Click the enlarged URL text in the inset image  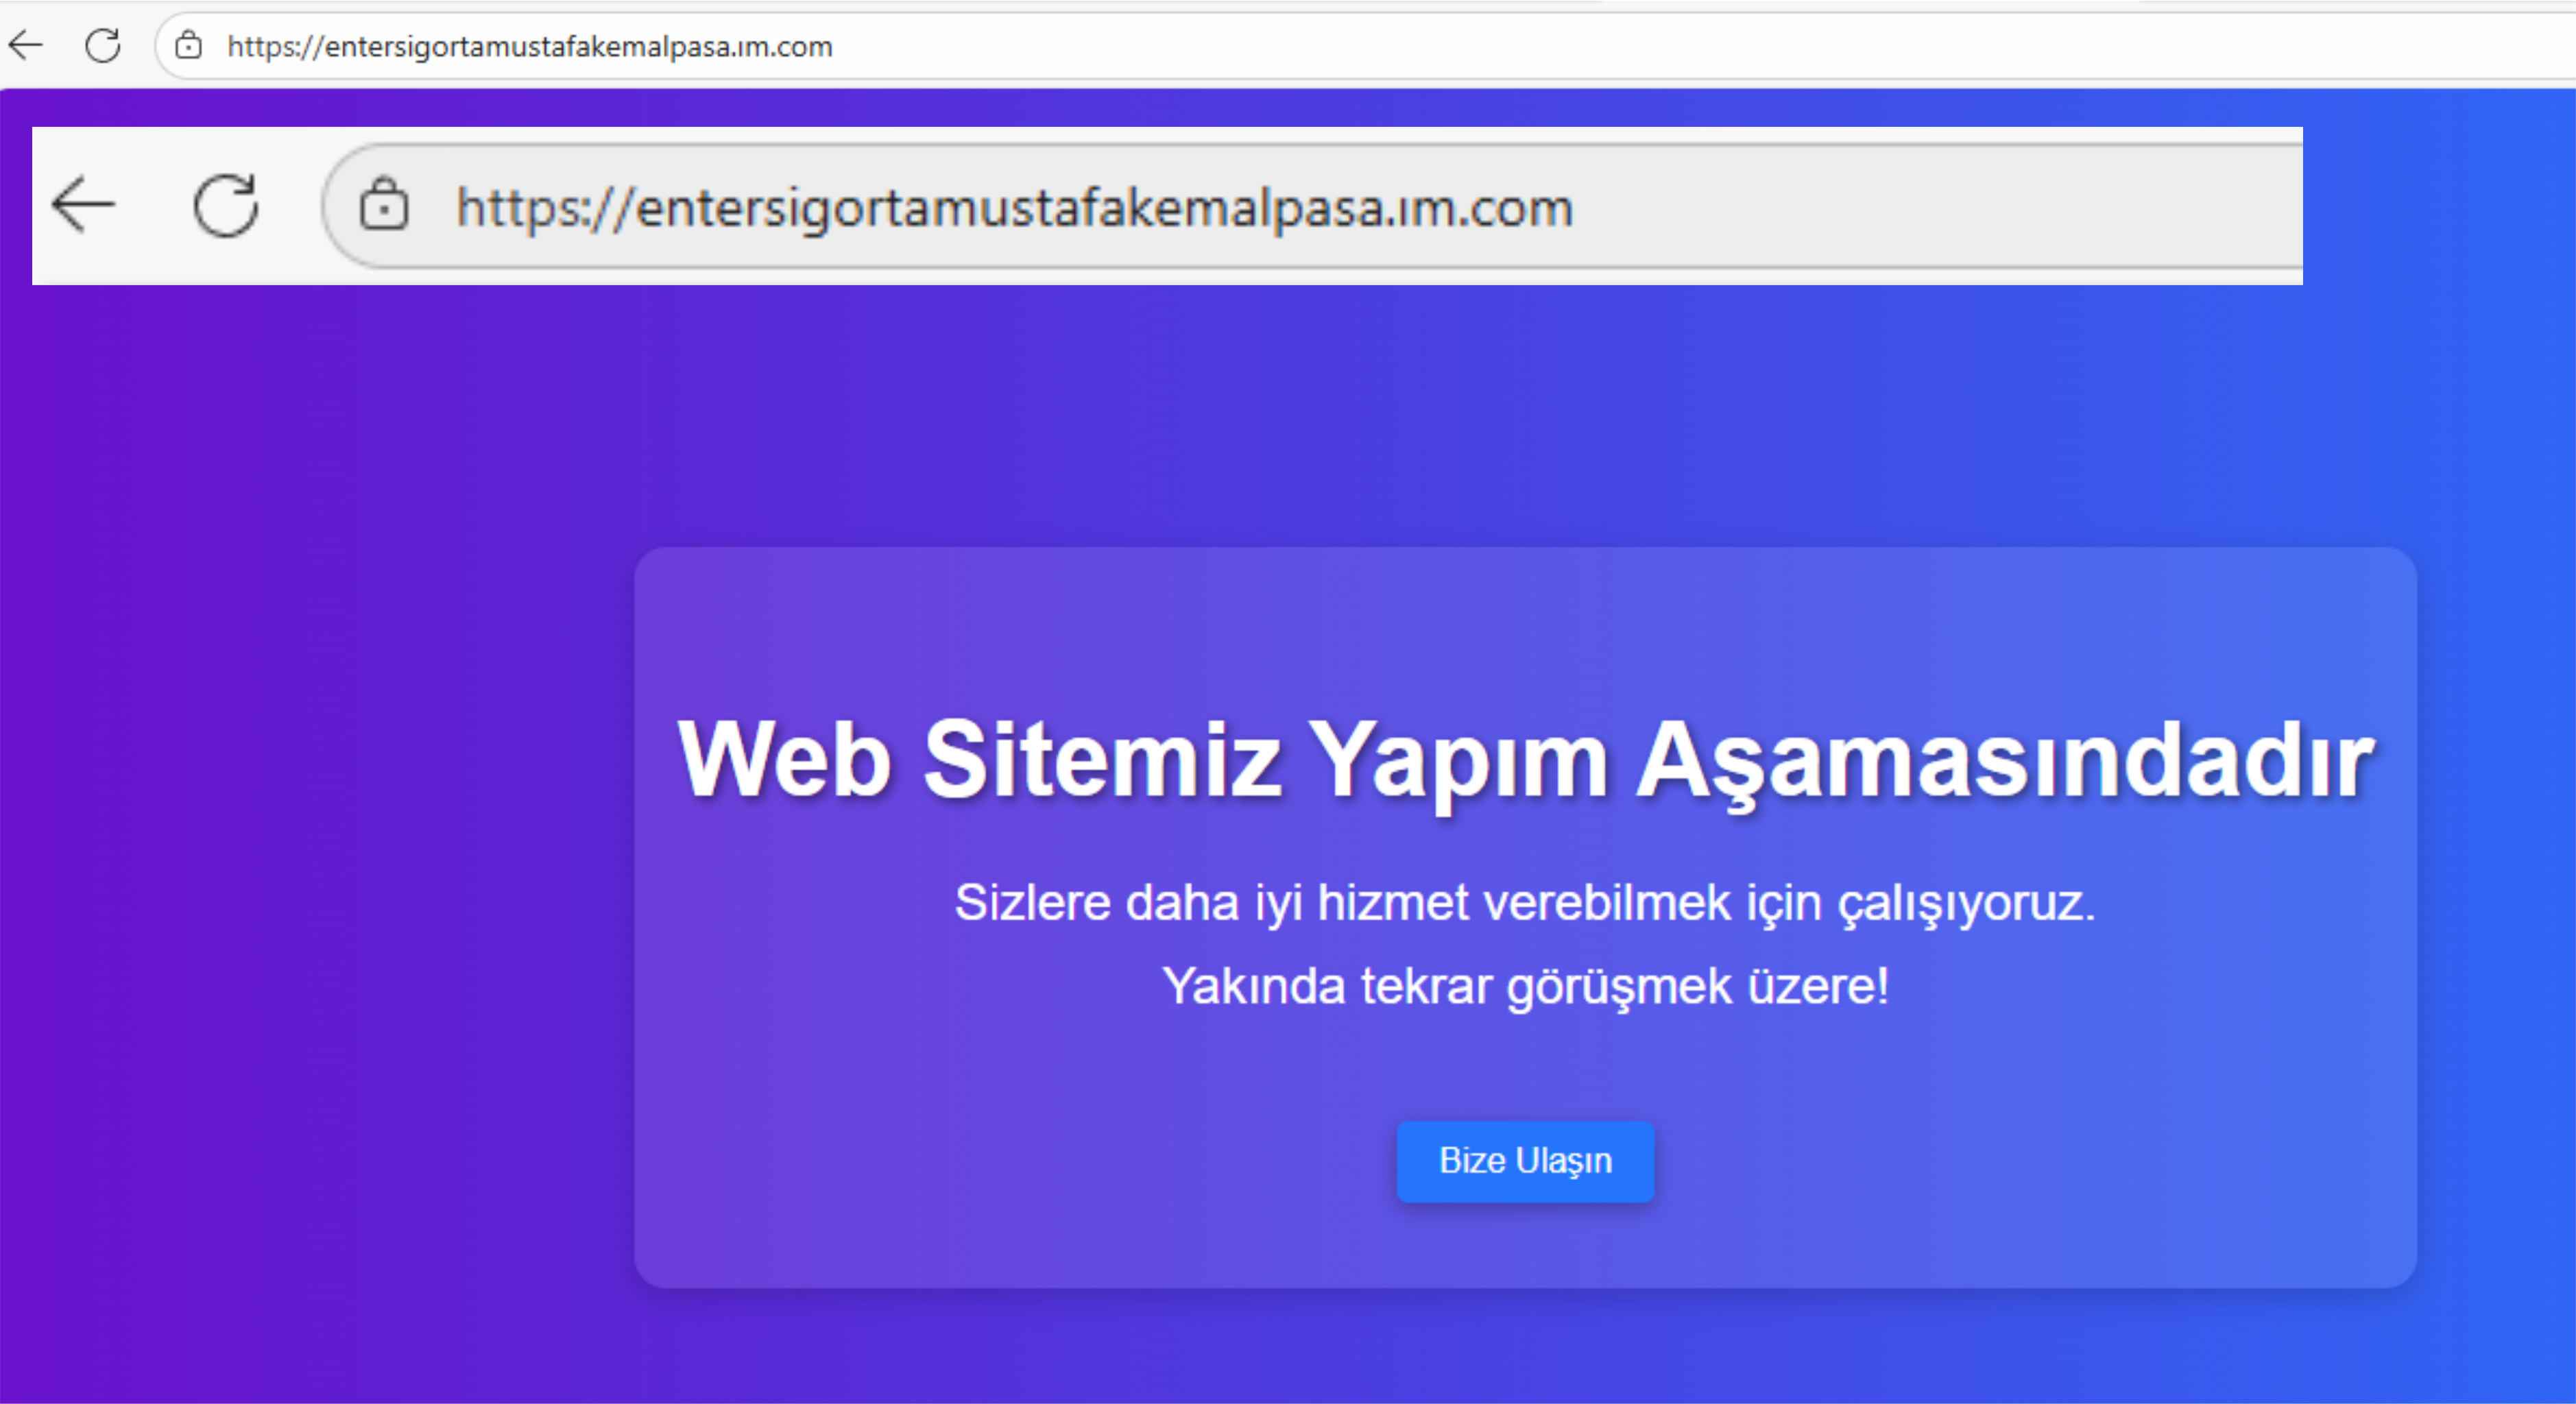[1014, 208]
